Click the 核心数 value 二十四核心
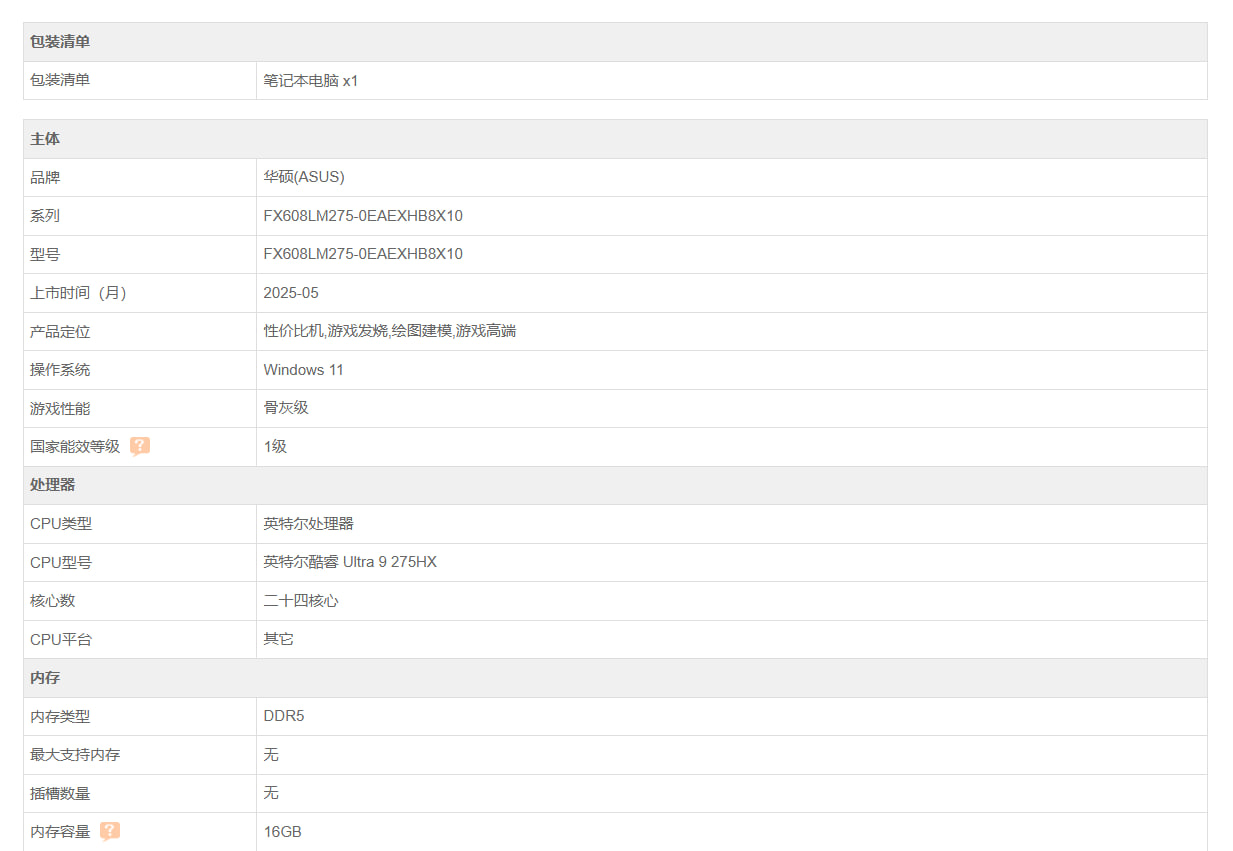Screen dimensions: 1233x851 [301, 601]
